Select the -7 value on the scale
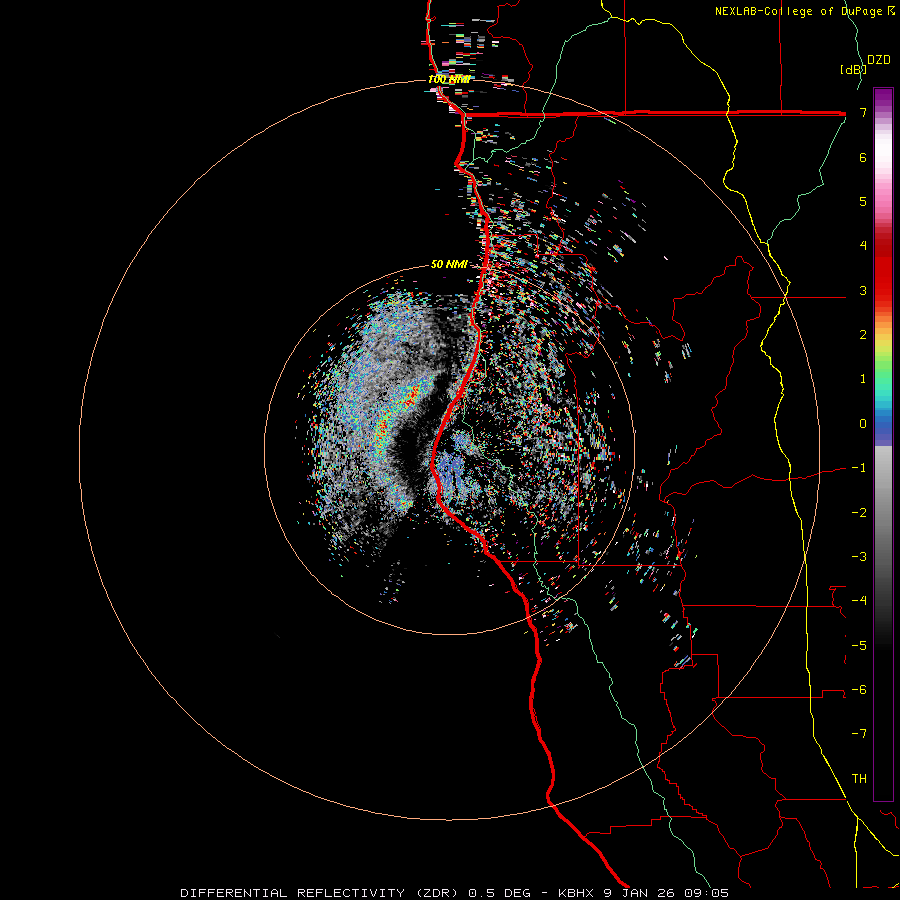This screenshot has width=900, height=900. tap(859, 734)
